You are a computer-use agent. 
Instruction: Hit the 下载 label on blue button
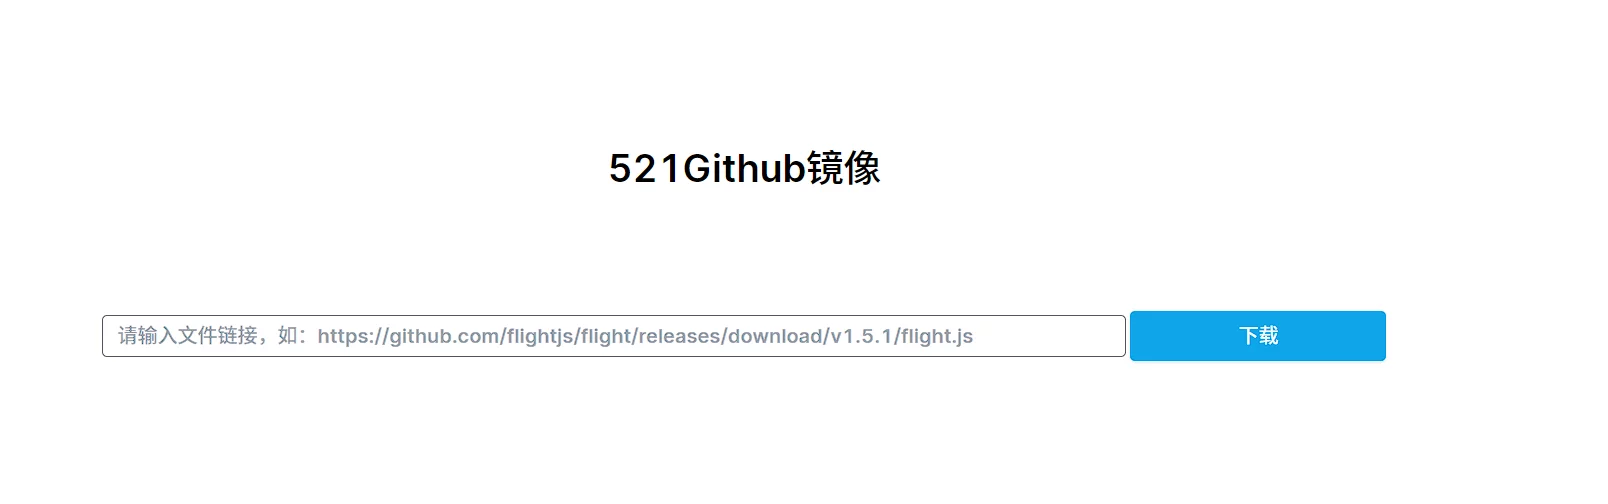click(x=1258, y=336)
